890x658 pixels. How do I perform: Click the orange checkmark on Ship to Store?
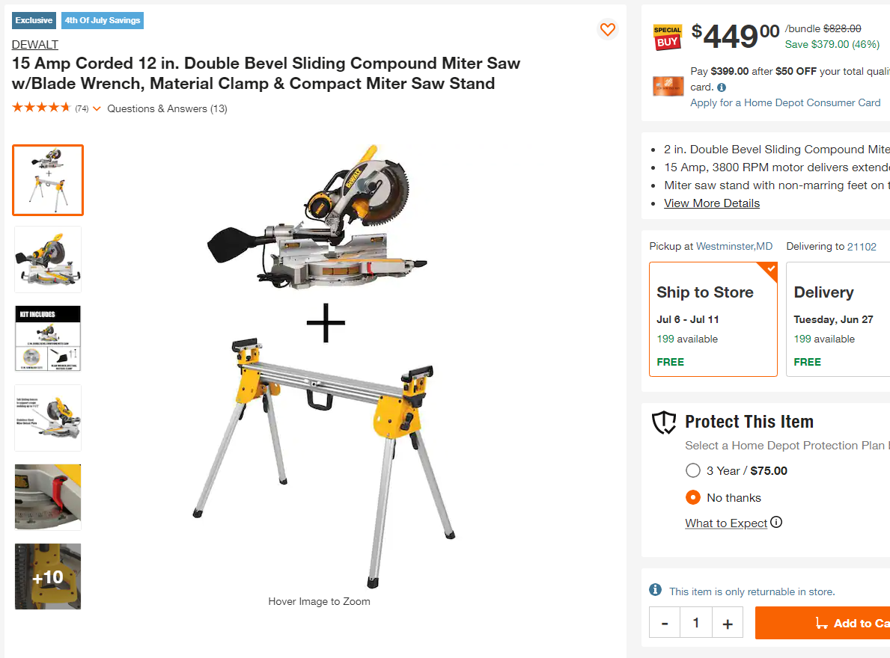coord(769,268)
